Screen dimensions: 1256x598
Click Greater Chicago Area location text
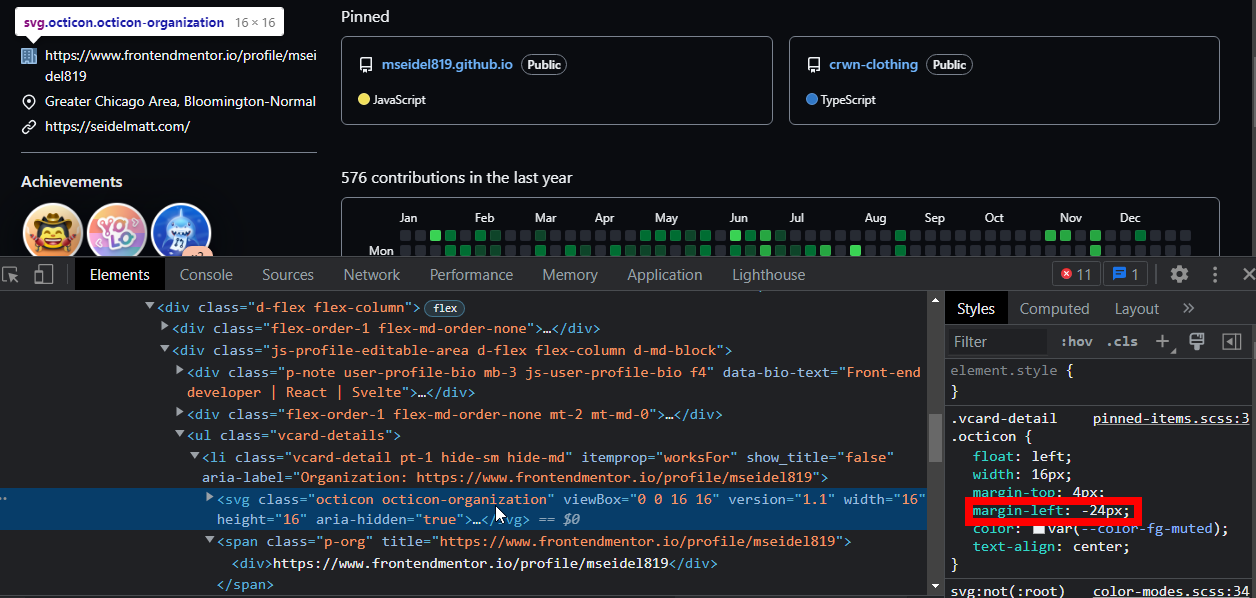click(180, 101)
